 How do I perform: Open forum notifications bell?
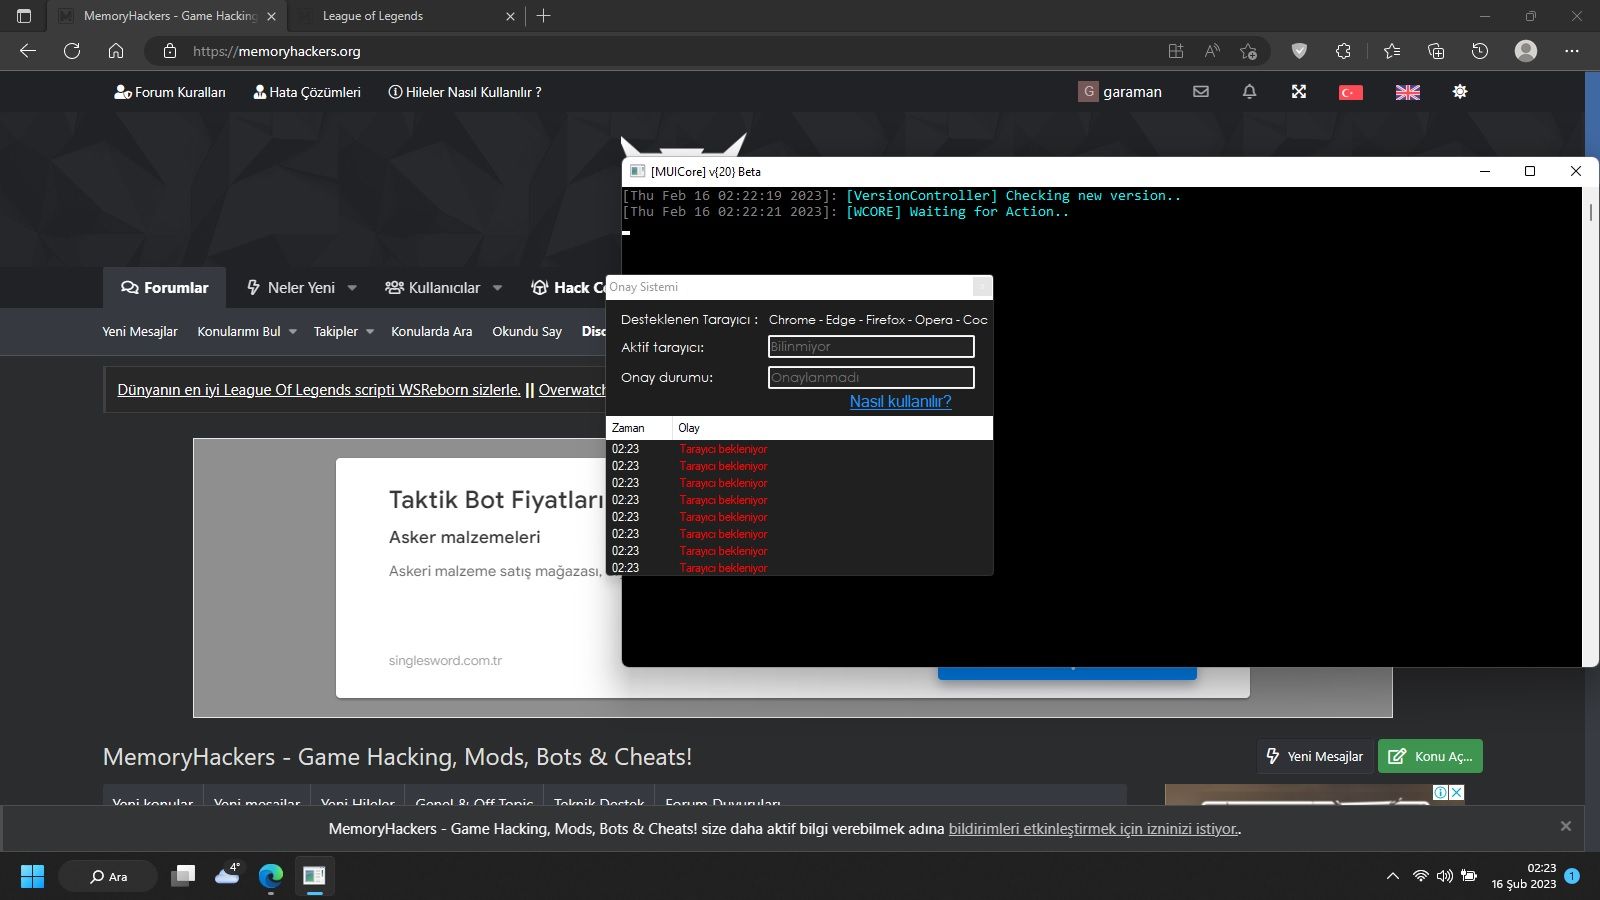coord(1249,92)
